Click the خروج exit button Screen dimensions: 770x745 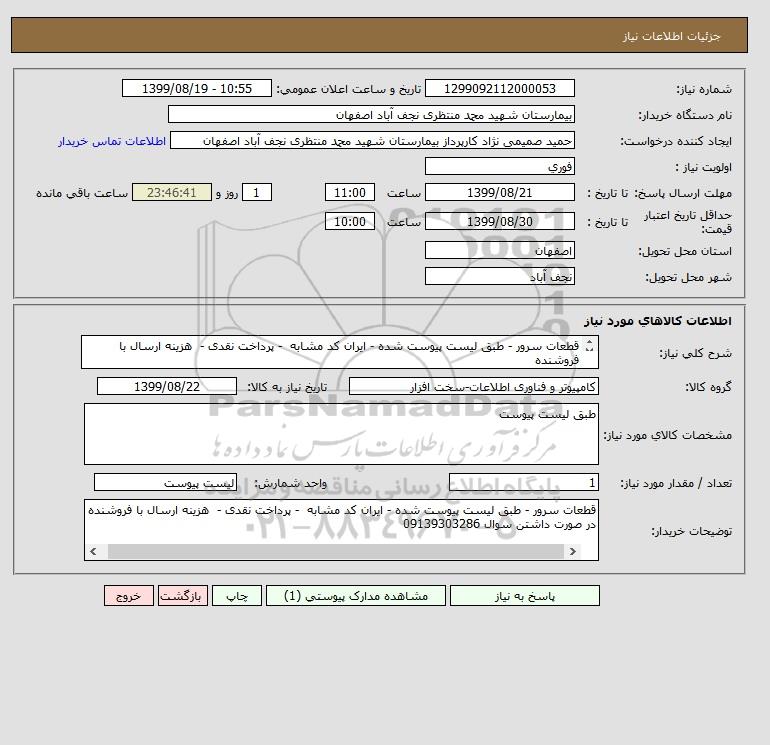(x=129, y=596)
